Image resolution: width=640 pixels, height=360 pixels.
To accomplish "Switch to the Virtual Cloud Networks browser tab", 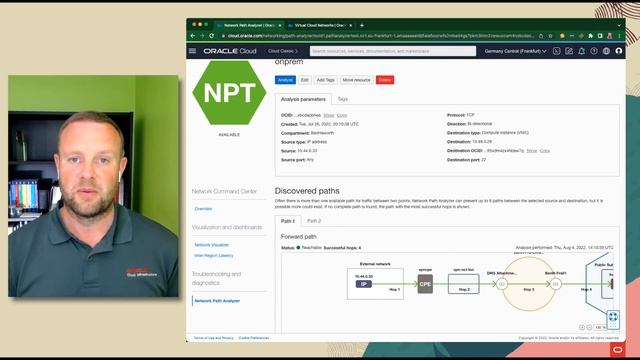I will [320, 25].
